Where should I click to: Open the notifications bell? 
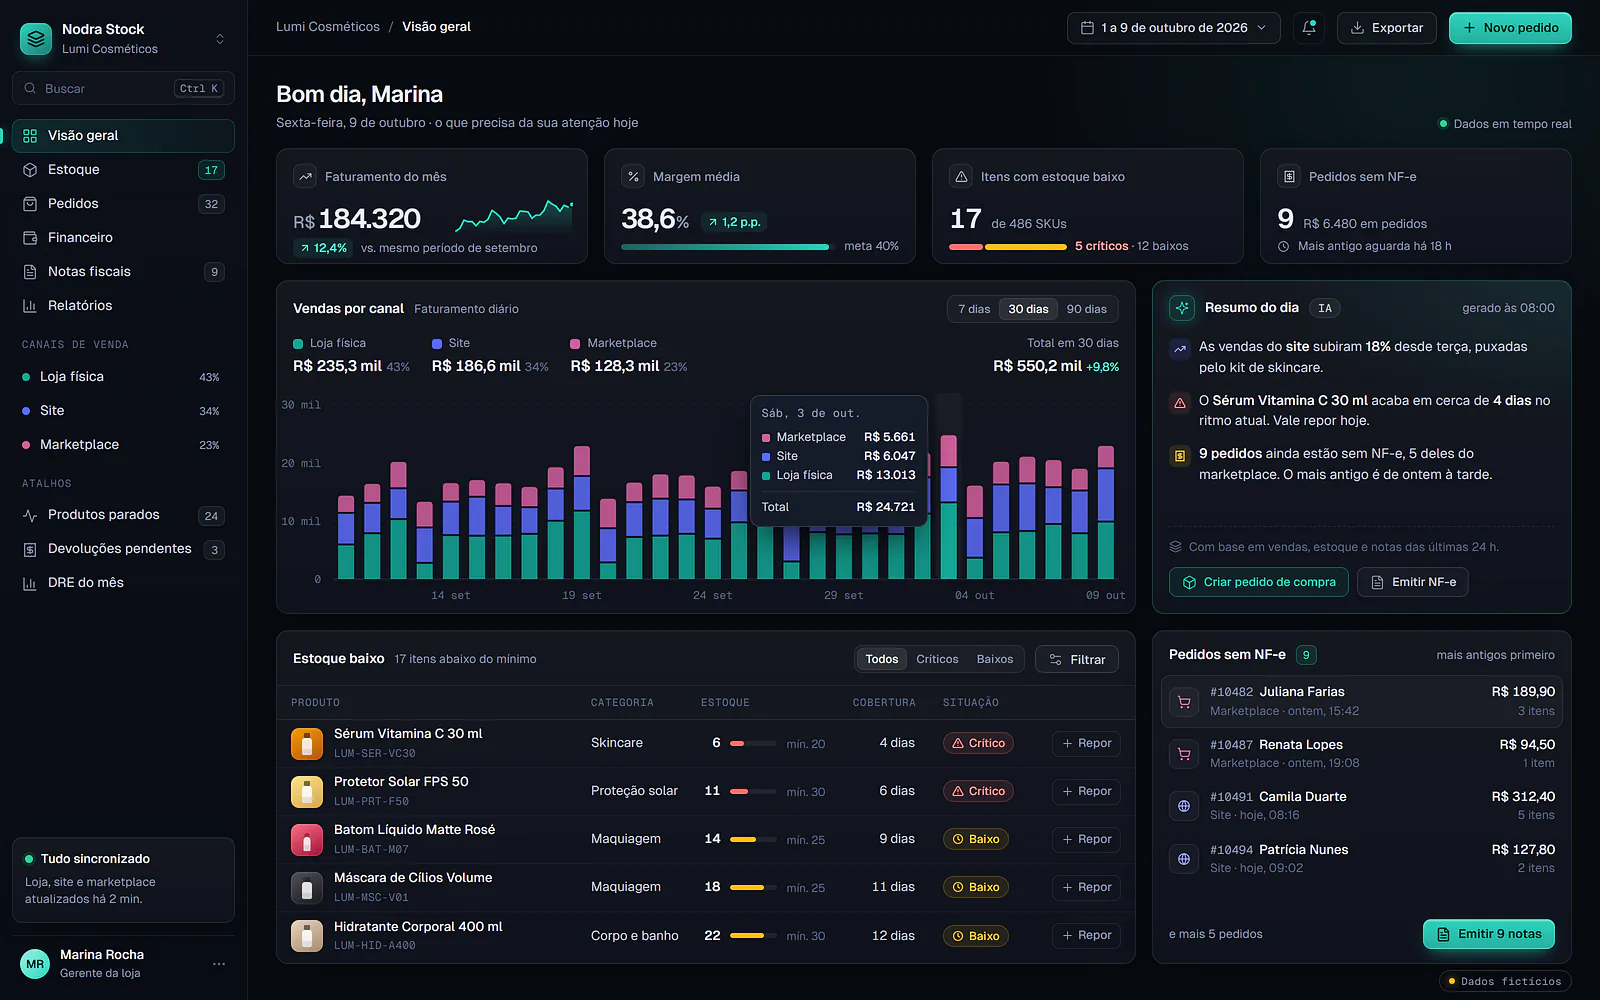click(x=1309, y=28)
